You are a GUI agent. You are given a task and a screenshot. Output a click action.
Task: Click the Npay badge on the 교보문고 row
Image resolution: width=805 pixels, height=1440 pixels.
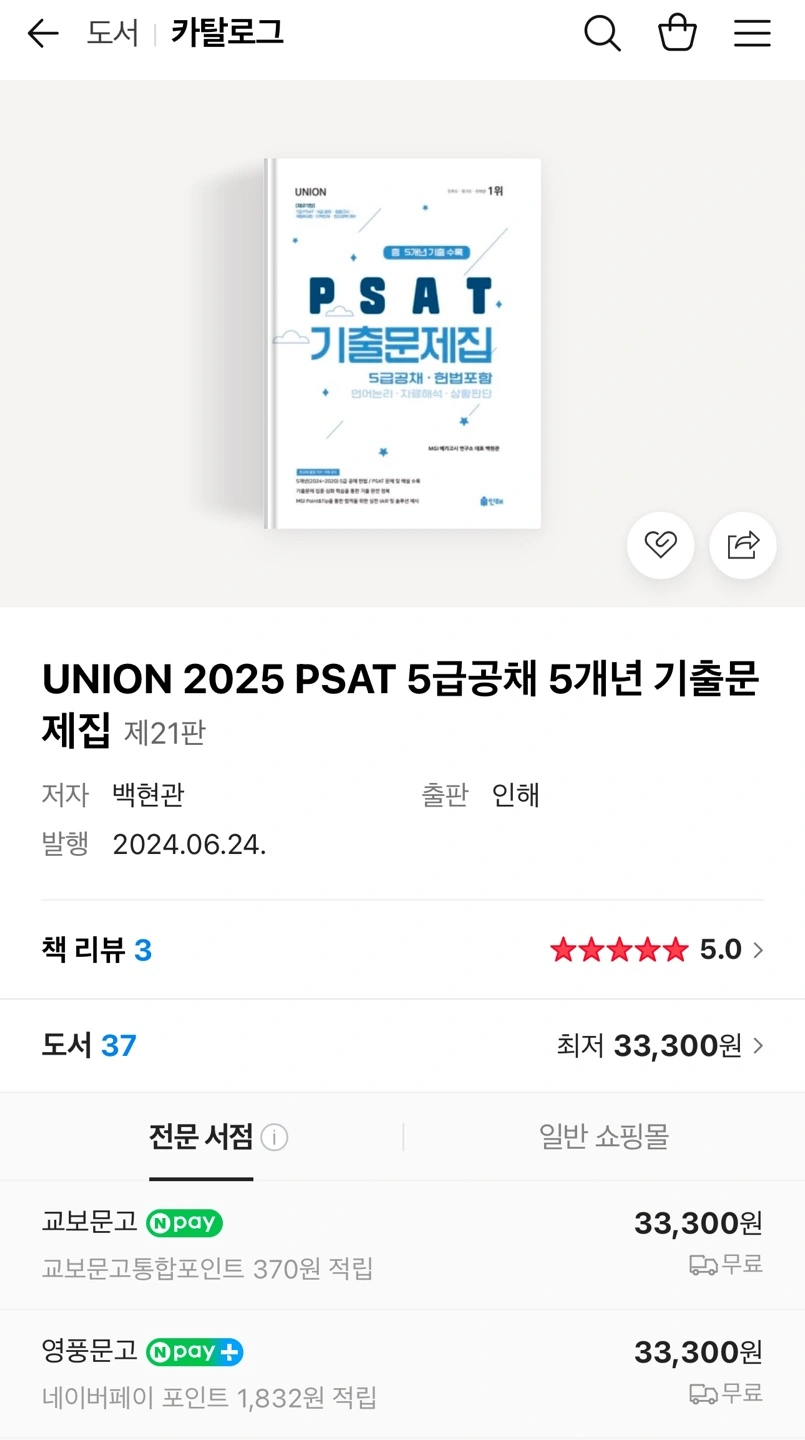(x=183, y=1223)
